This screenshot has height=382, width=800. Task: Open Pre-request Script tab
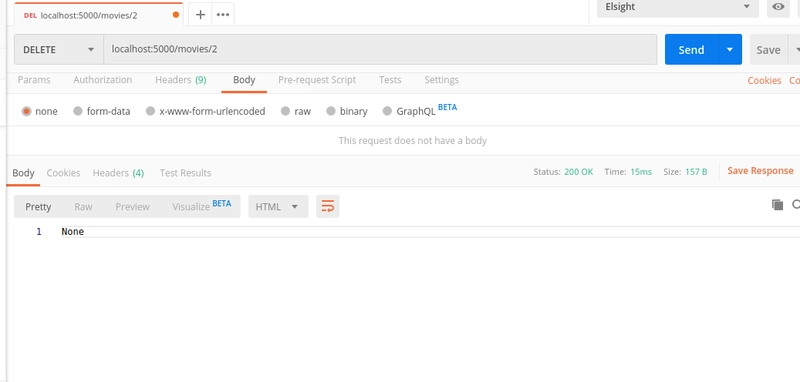317,80
